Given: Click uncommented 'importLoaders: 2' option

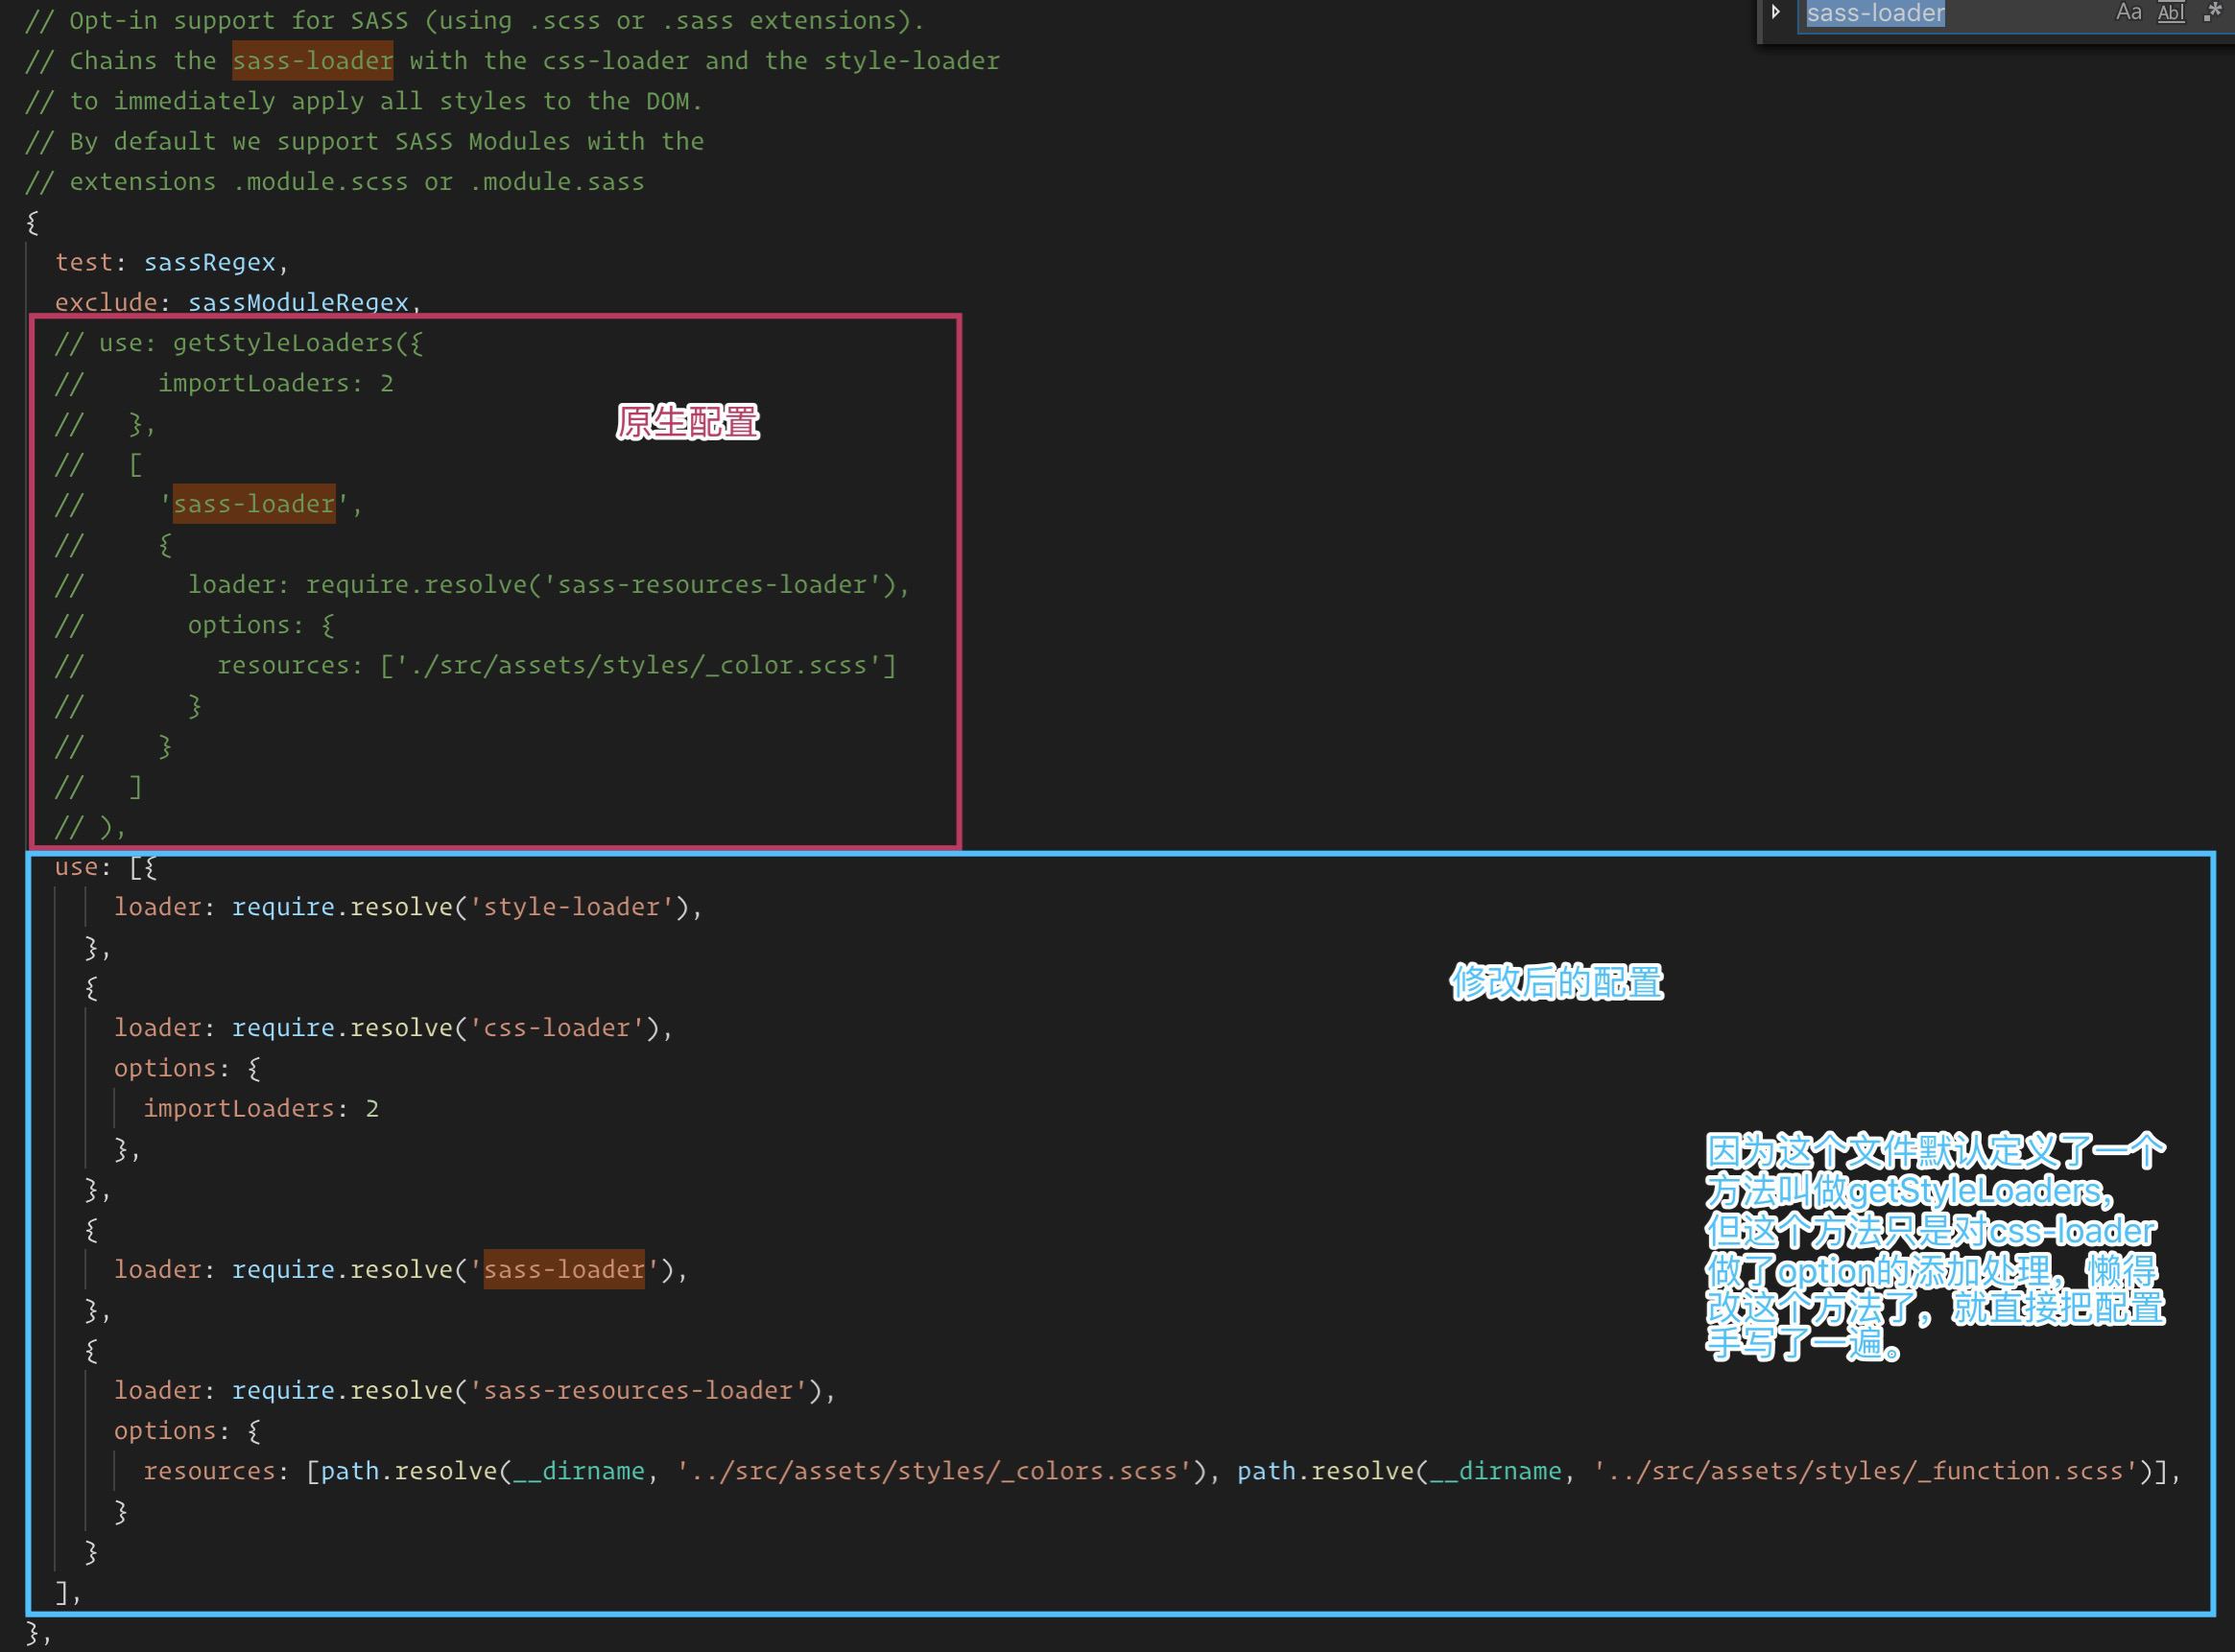Looking at the screenshot, I should pyautogui.click(x=261, y=1108).
